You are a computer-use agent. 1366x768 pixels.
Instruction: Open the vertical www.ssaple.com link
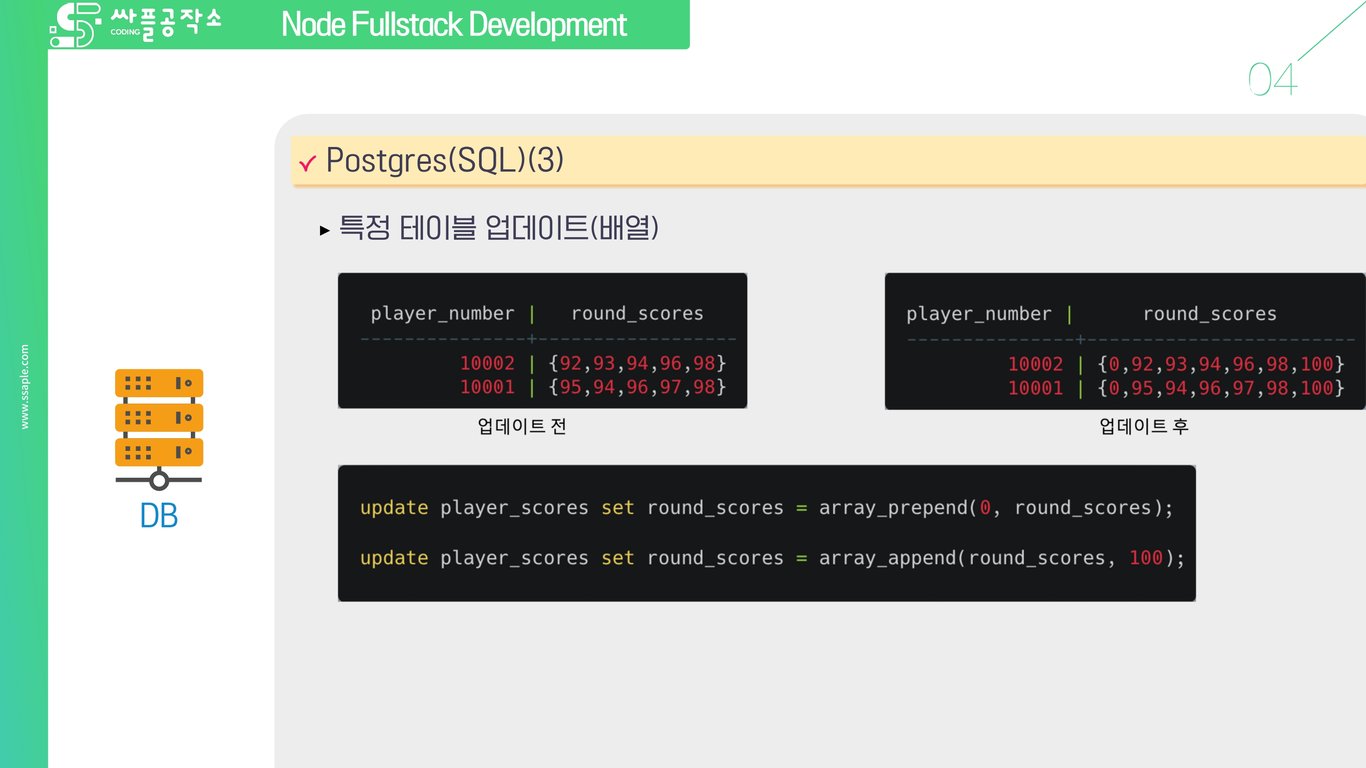click(25, 387)
